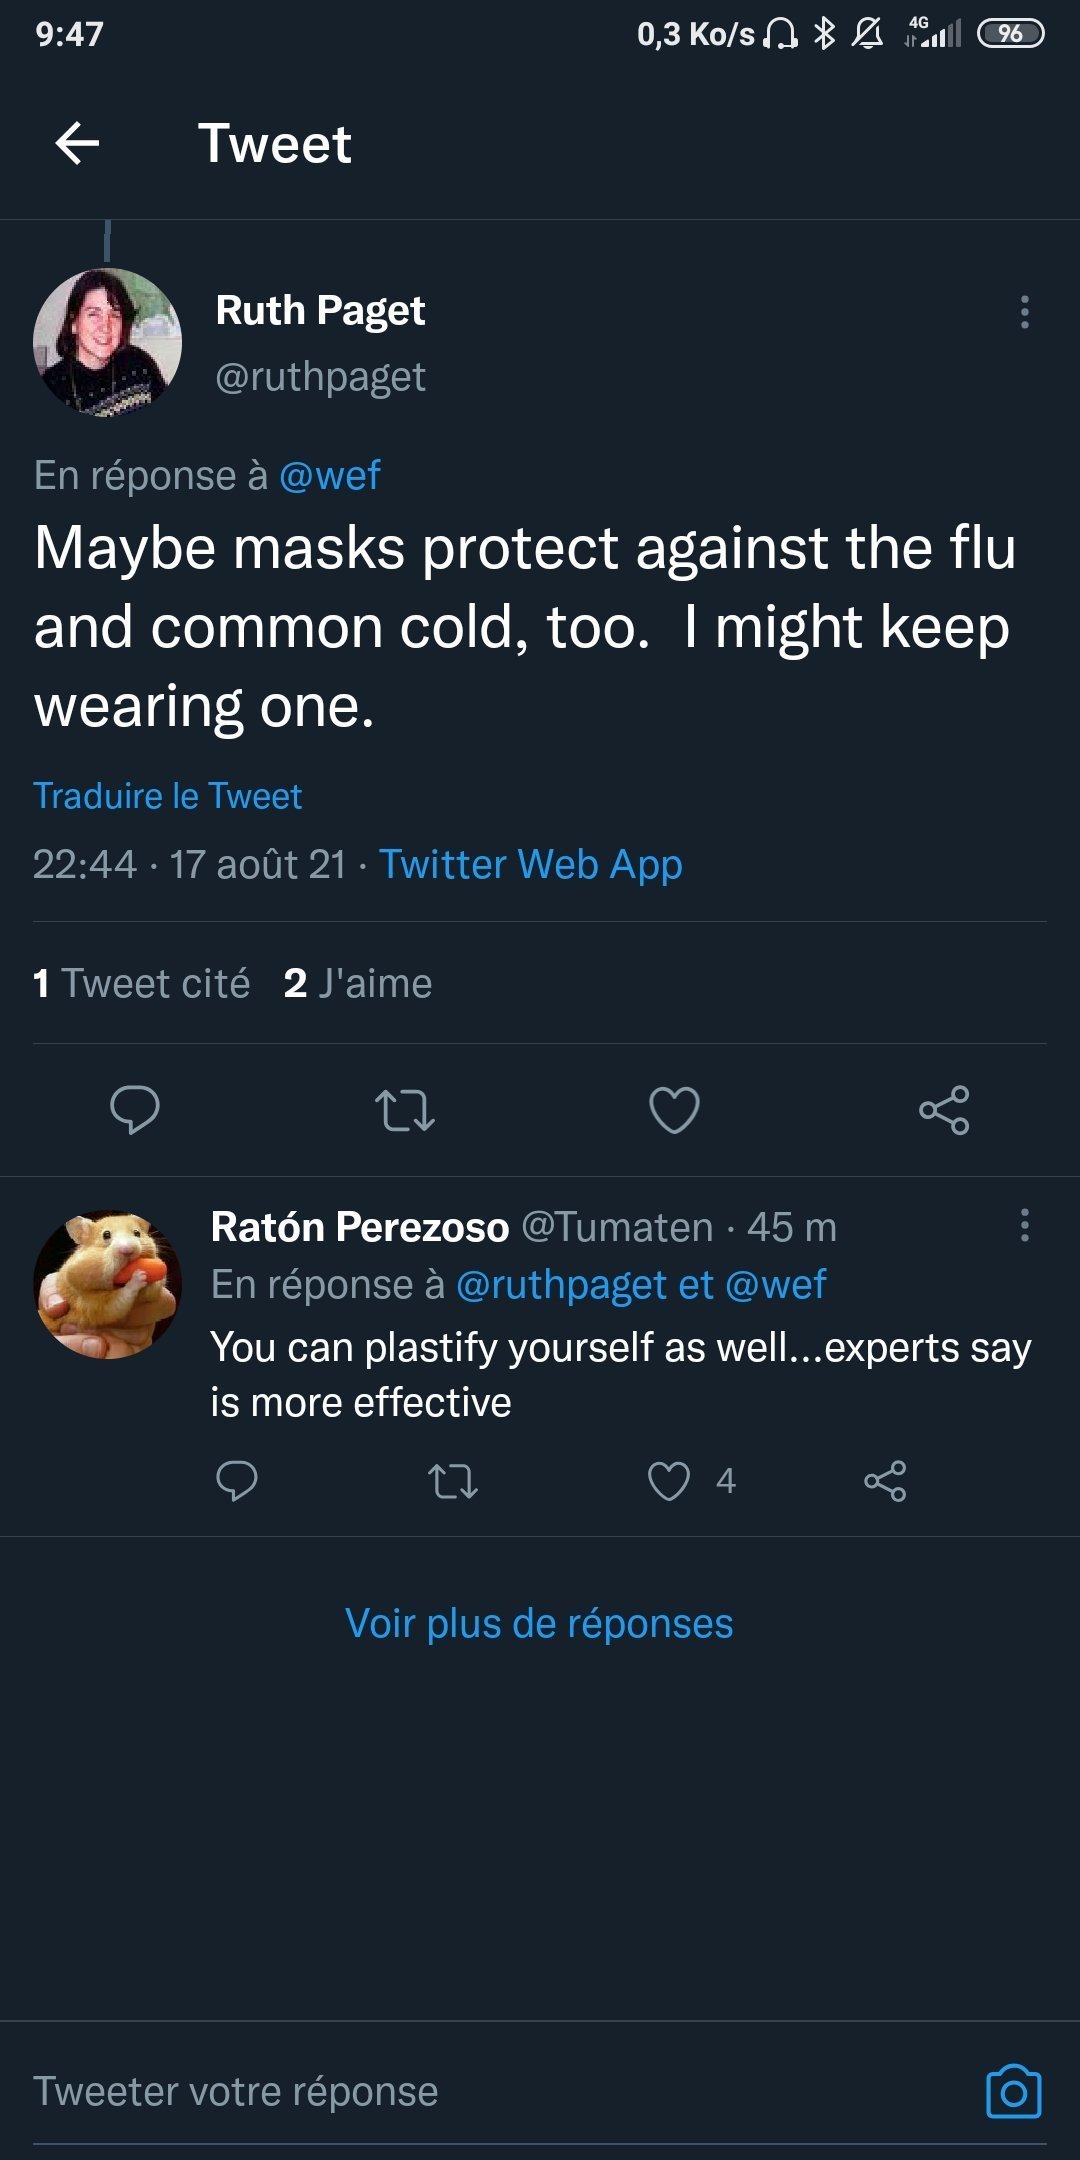Open the @wef mention under Ruth Paget
The image size is (1080, 2160).
(329, 475)
